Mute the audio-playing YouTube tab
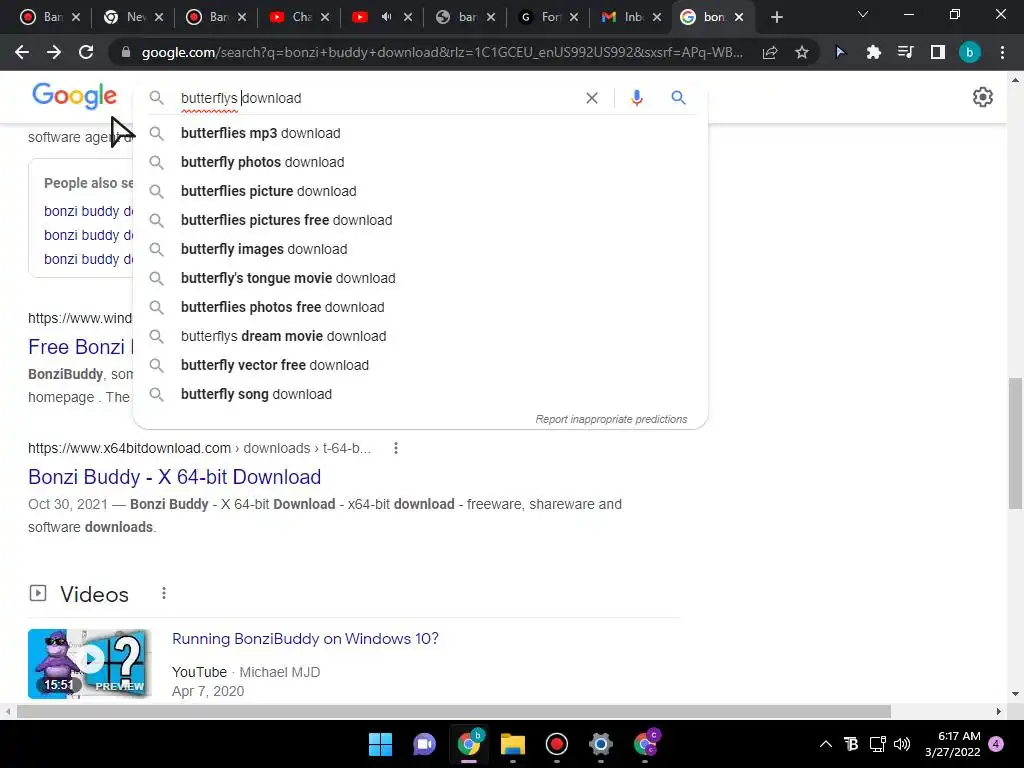Screen dimensions: 1024x768 point(387,17)
